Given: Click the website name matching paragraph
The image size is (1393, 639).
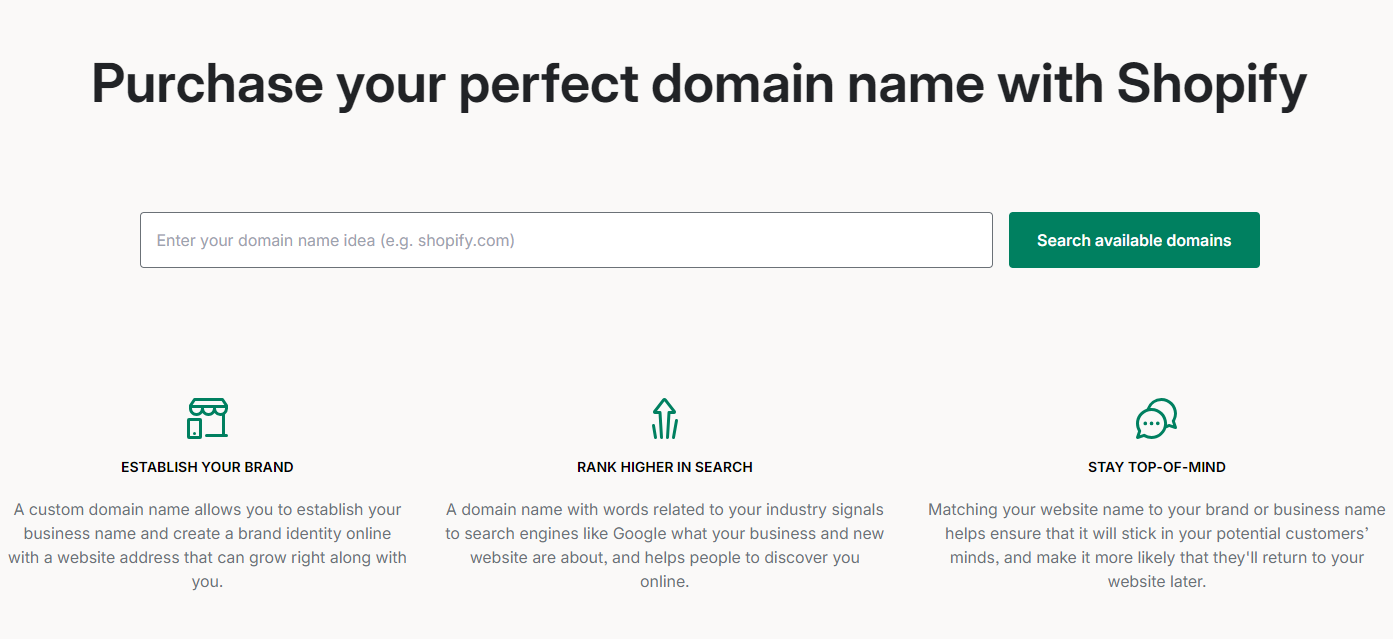Looking at the screenshot, I should tap(1156, 545).
